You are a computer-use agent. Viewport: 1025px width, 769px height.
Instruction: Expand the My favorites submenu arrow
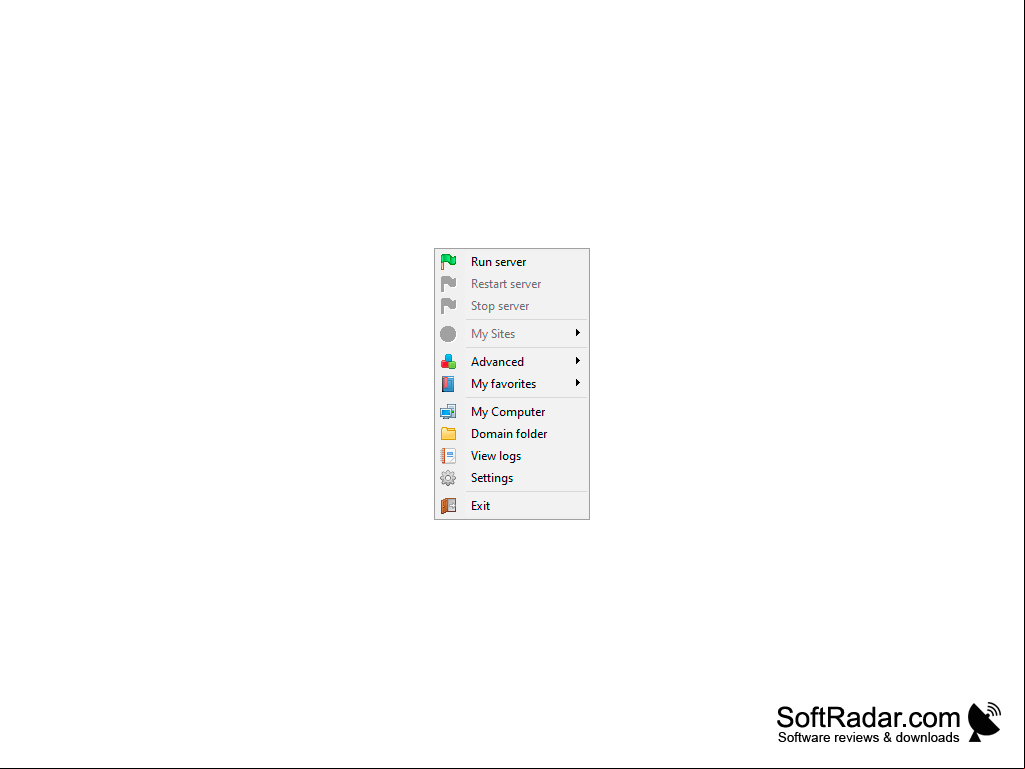point(578,383)
